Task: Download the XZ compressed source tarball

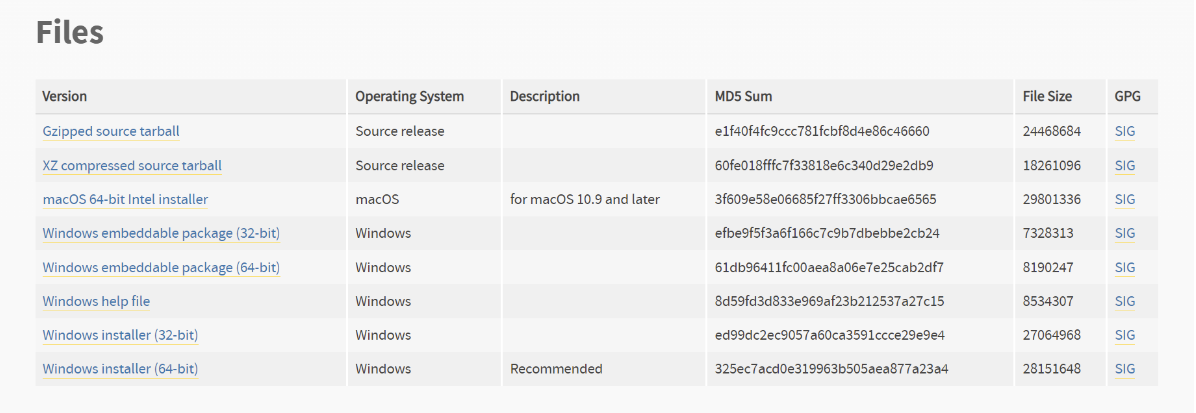Action: coord(132,165)
